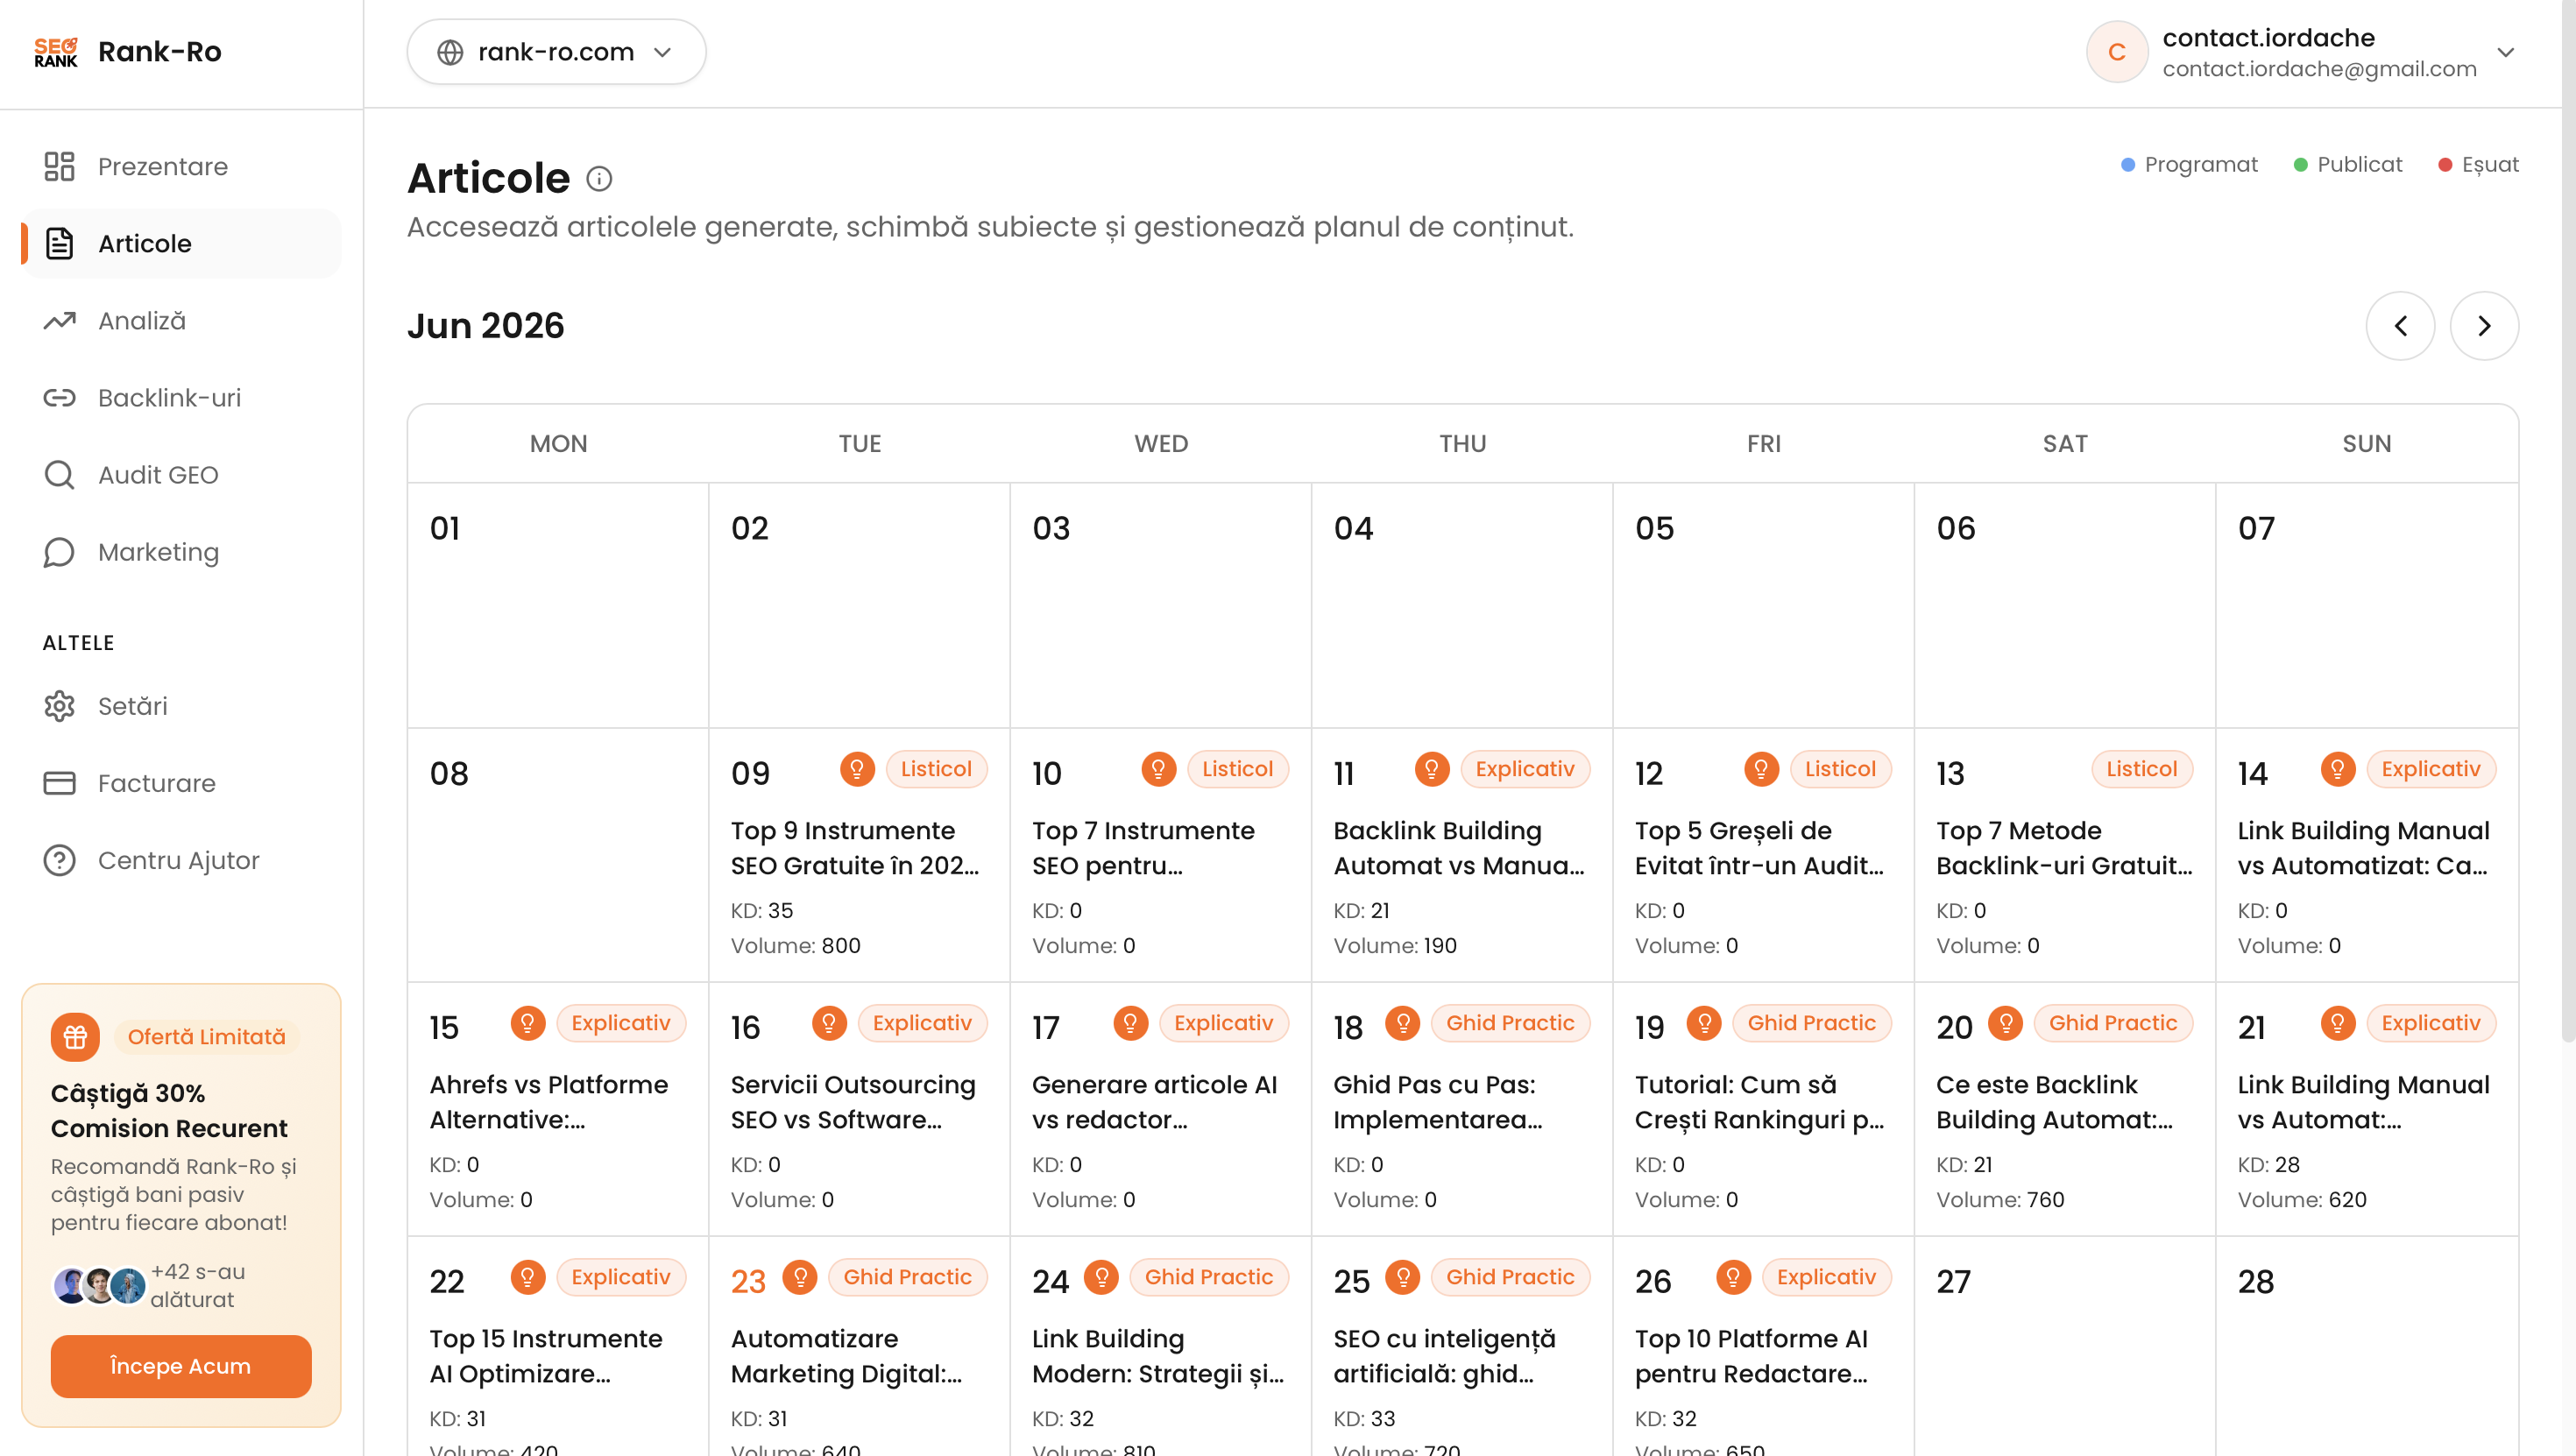2576x1456 pixels.
Task: Click the lightbulb icon on June 09
Action: pyautogui.click(x=857, y=769)
